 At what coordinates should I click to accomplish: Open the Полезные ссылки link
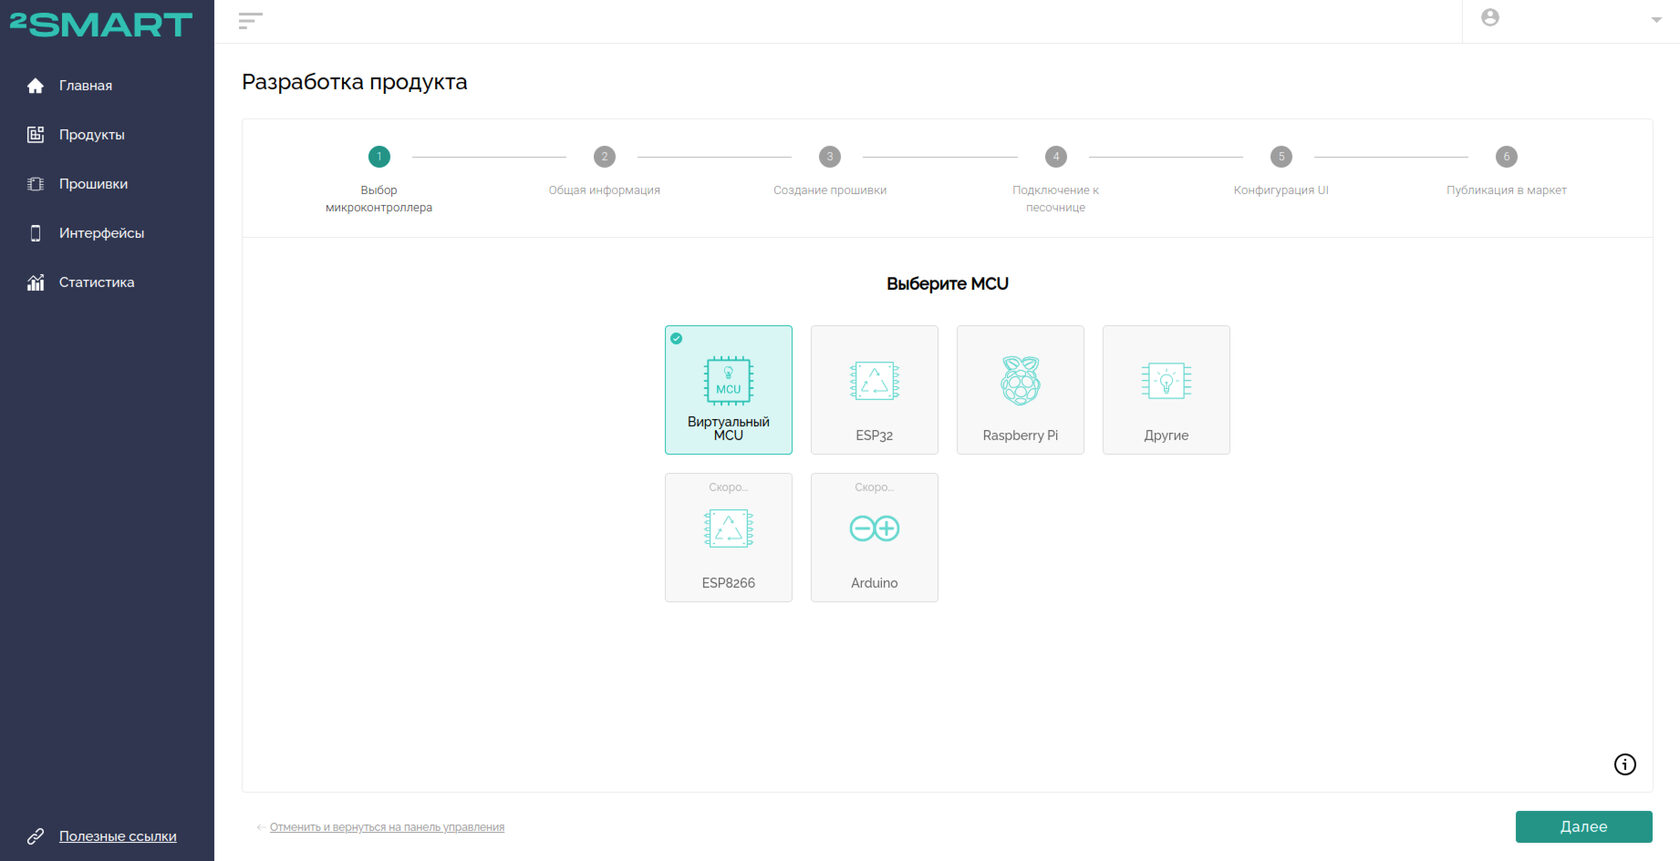[x=118, y=837]
